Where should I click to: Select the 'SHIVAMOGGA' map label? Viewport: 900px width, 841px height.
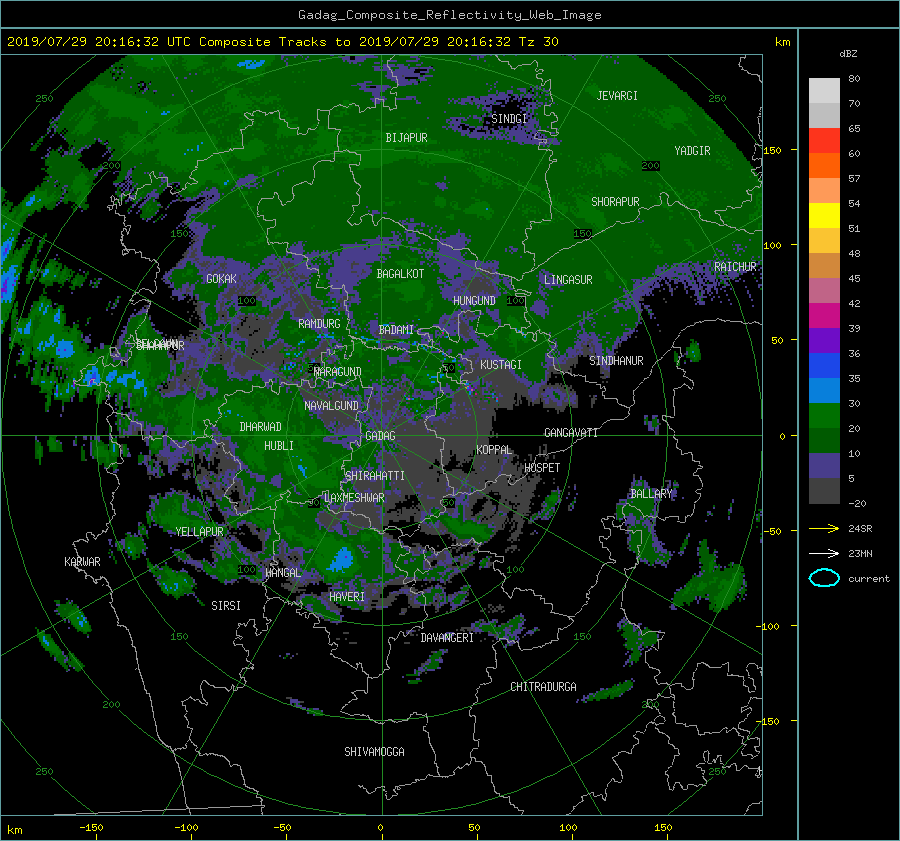pos(374,752)
